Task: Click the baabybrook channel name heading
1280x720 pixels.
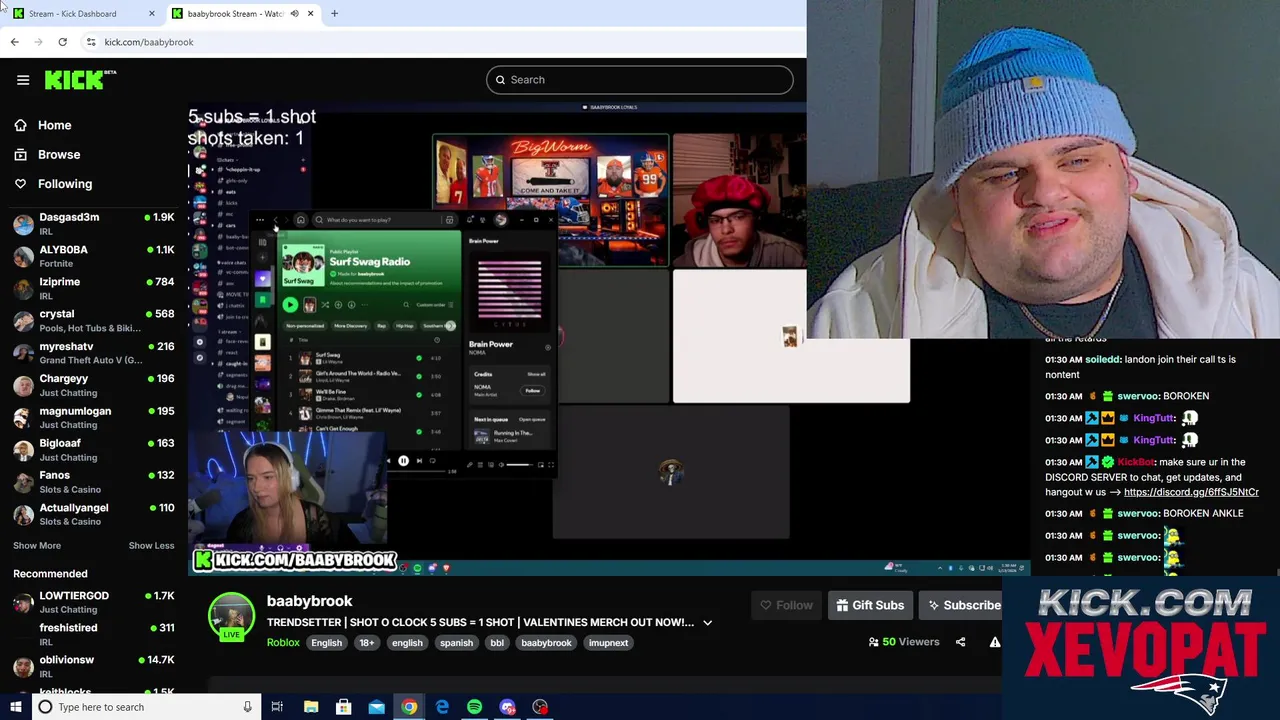Action: pos(309,601)
